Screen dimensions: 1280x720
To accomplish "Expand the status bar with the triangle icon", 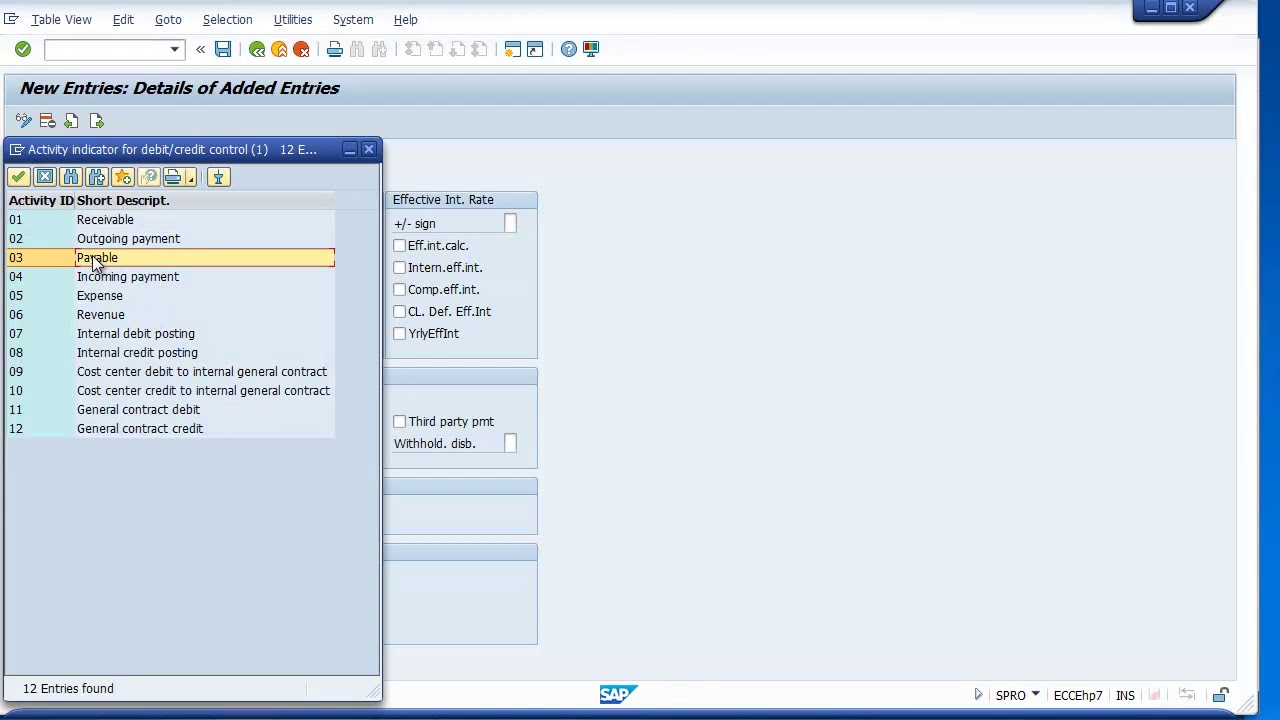I will click(x=978, y=695).
